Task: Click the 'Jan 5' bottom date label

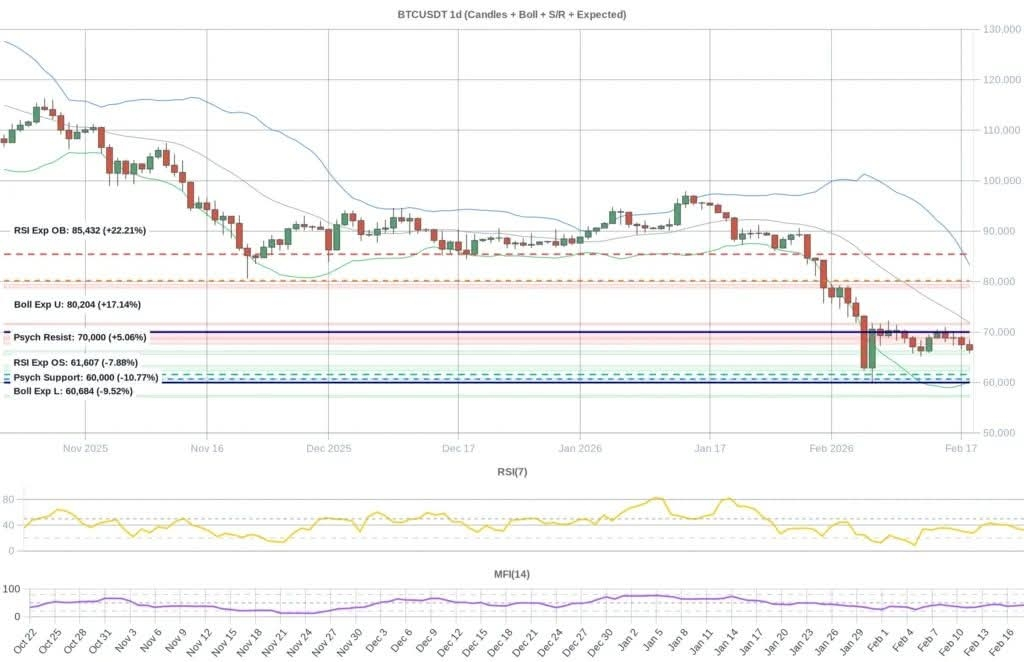Action: [x=656, y=641]
